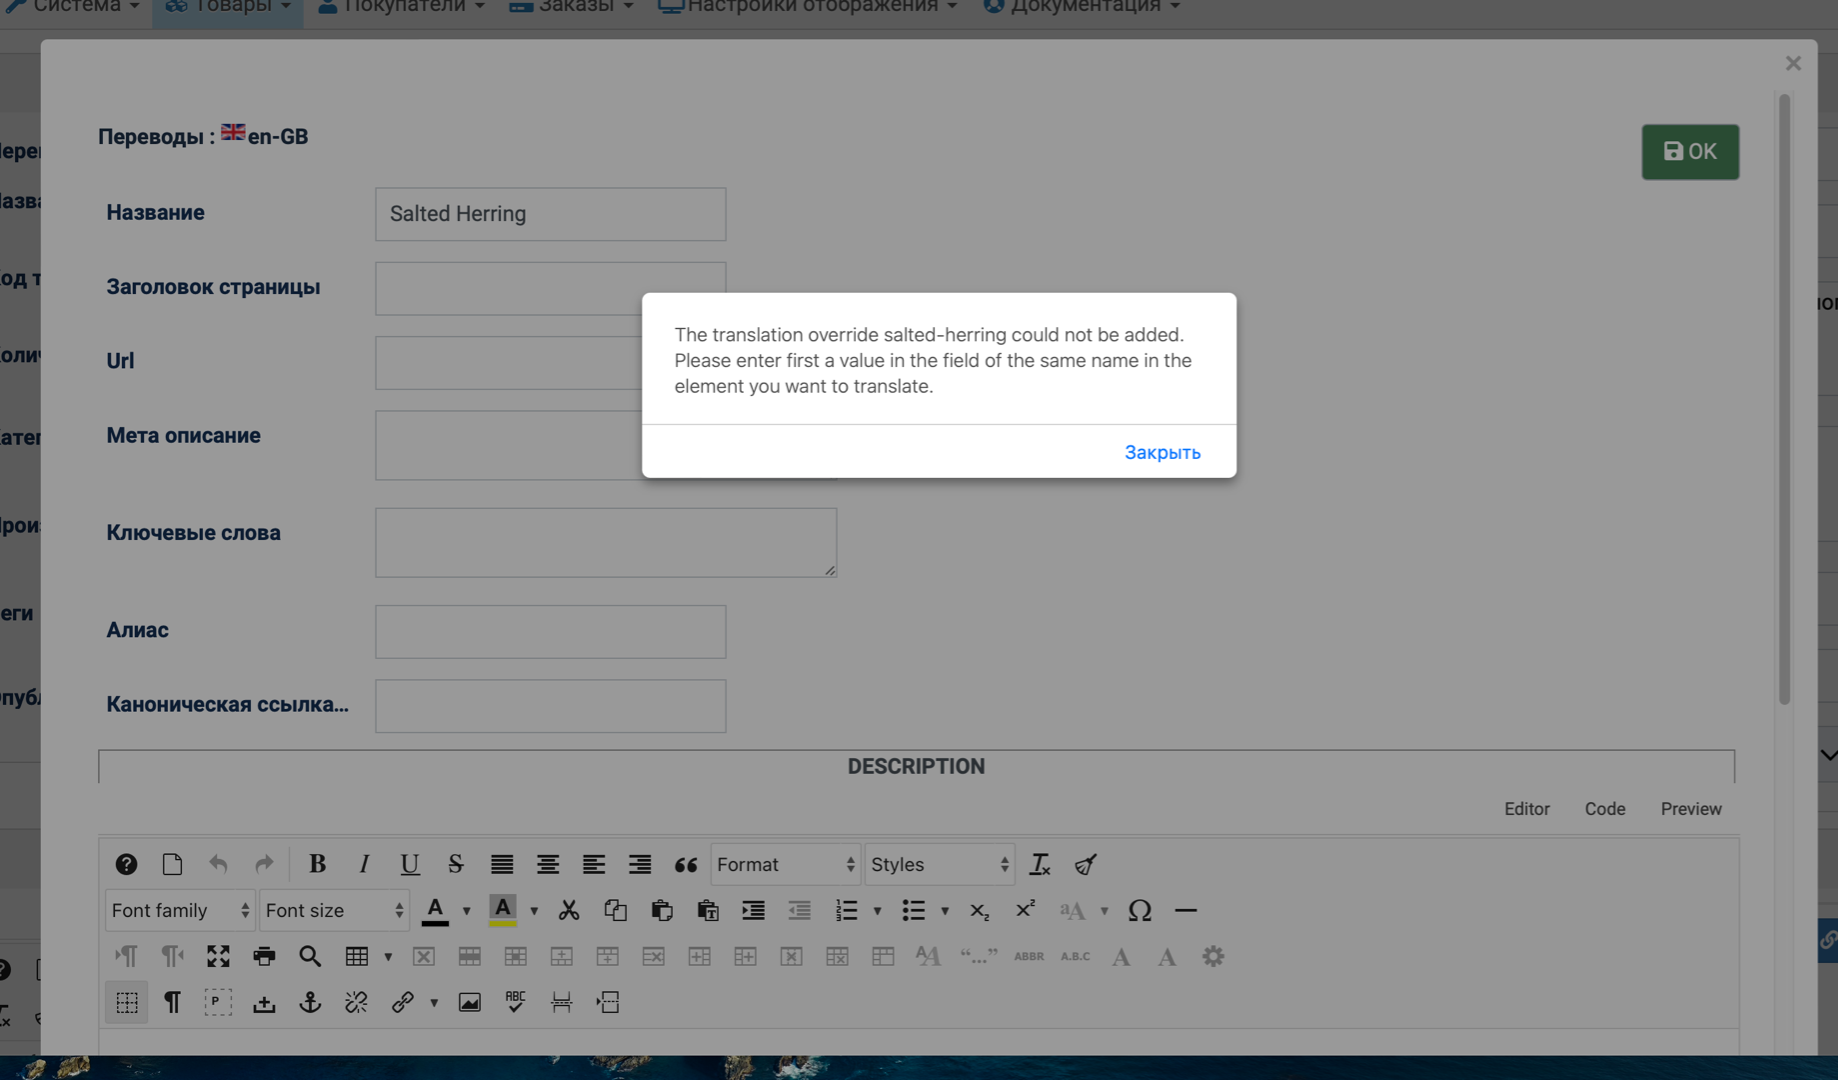Open the Font size dropdown
Screen dimensions: 1838x1080
click(x=334, y=910)
